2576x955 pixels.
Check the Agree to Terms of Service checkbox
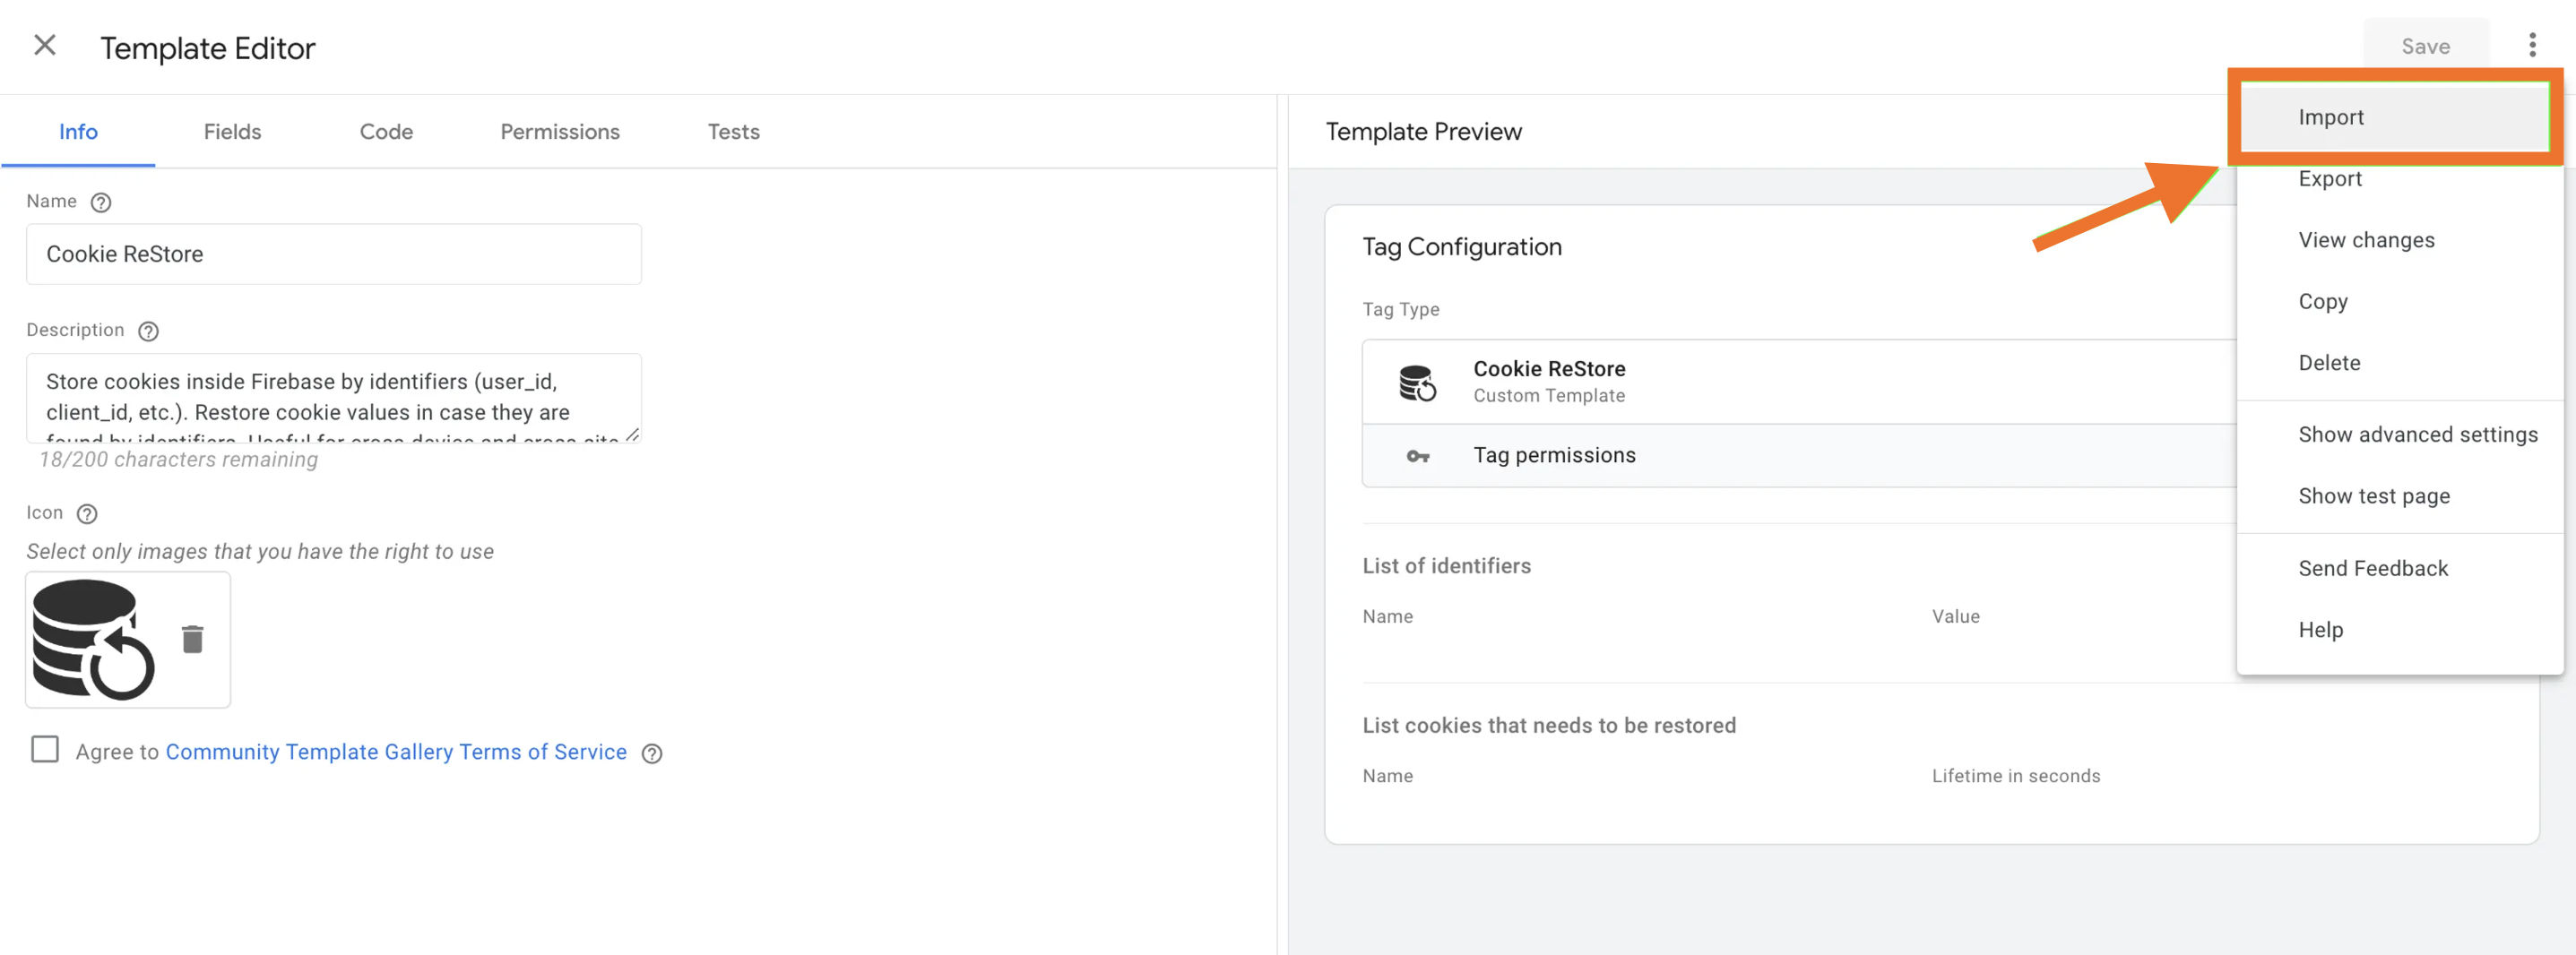[45, 750]
